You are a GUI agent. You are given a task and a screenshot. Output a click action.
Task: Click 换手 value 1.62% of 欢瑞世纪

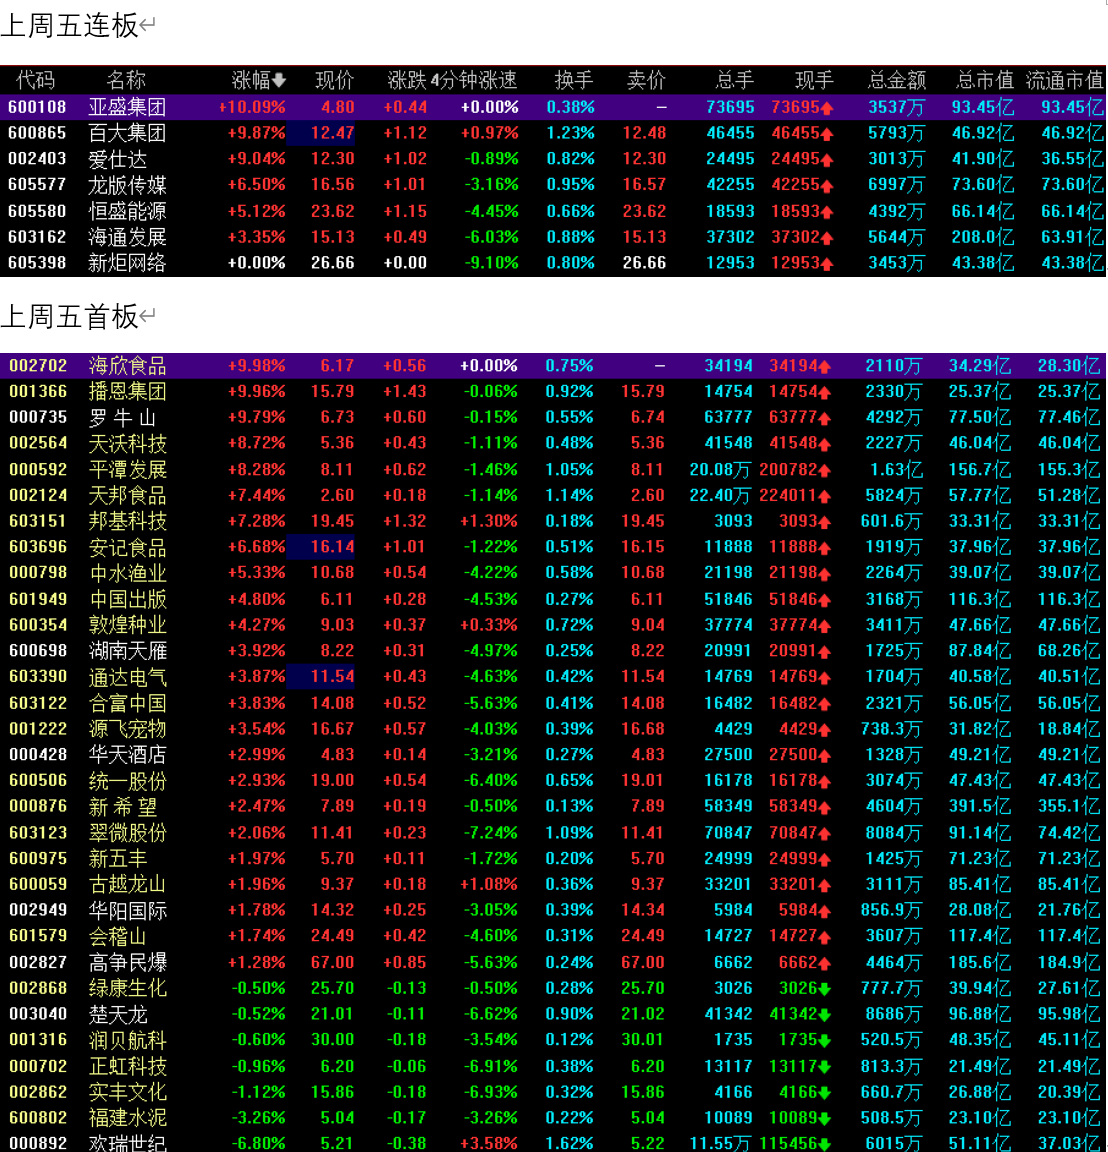[x=569, y=1143]
